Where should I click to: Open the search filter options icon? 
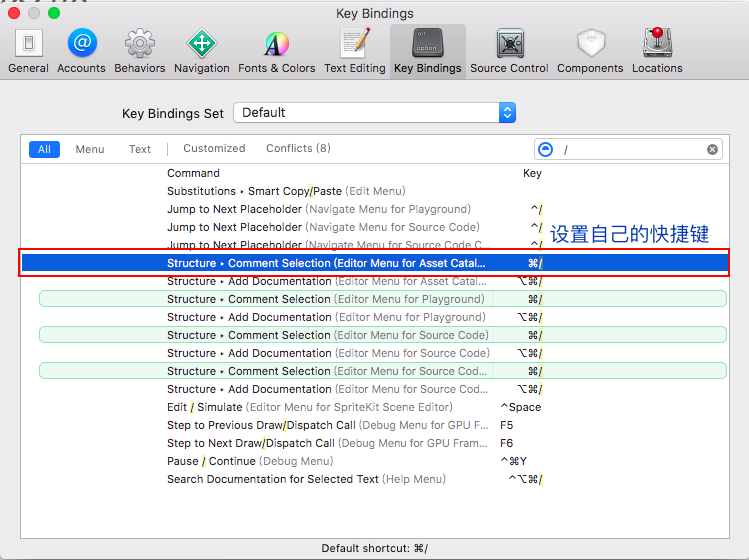pos(546,150)
